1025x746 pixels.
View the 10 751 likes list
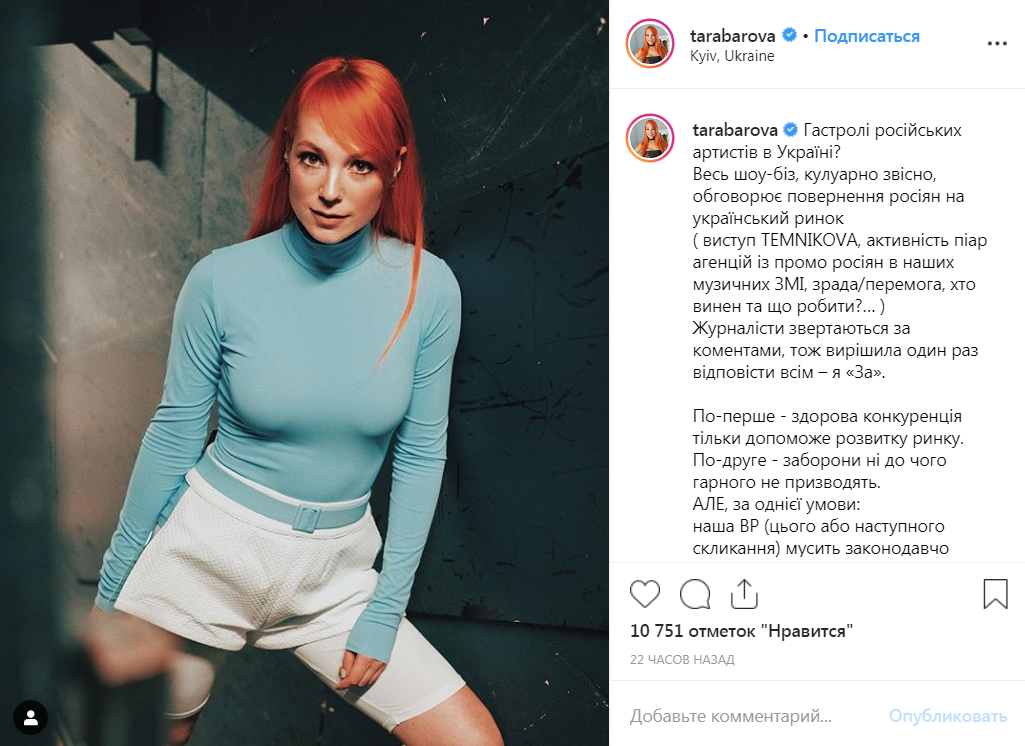point(741,631)
